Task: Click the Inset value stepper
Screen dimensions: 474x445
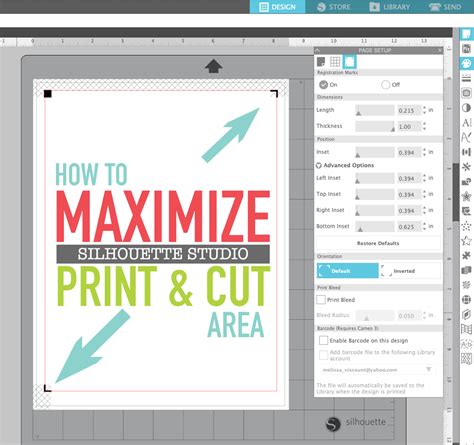Action: pos(424,152)
